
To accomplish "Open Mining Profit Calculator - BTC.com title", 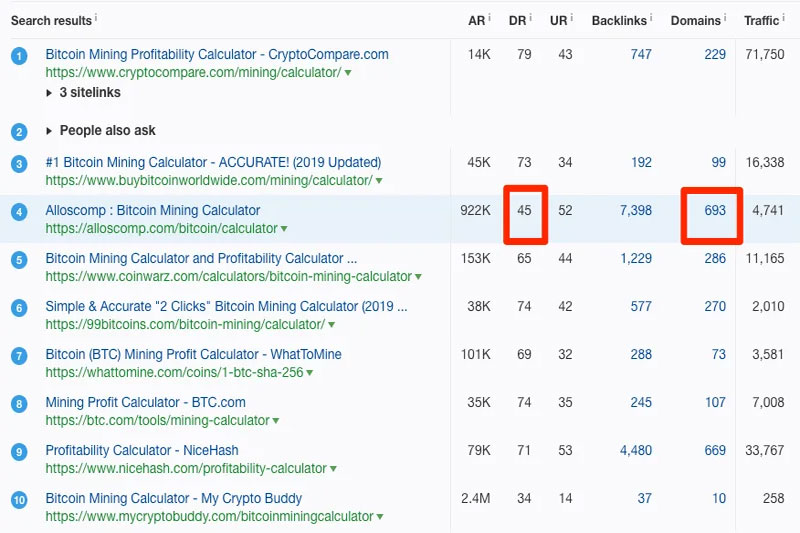I will [x=145, y=402].
